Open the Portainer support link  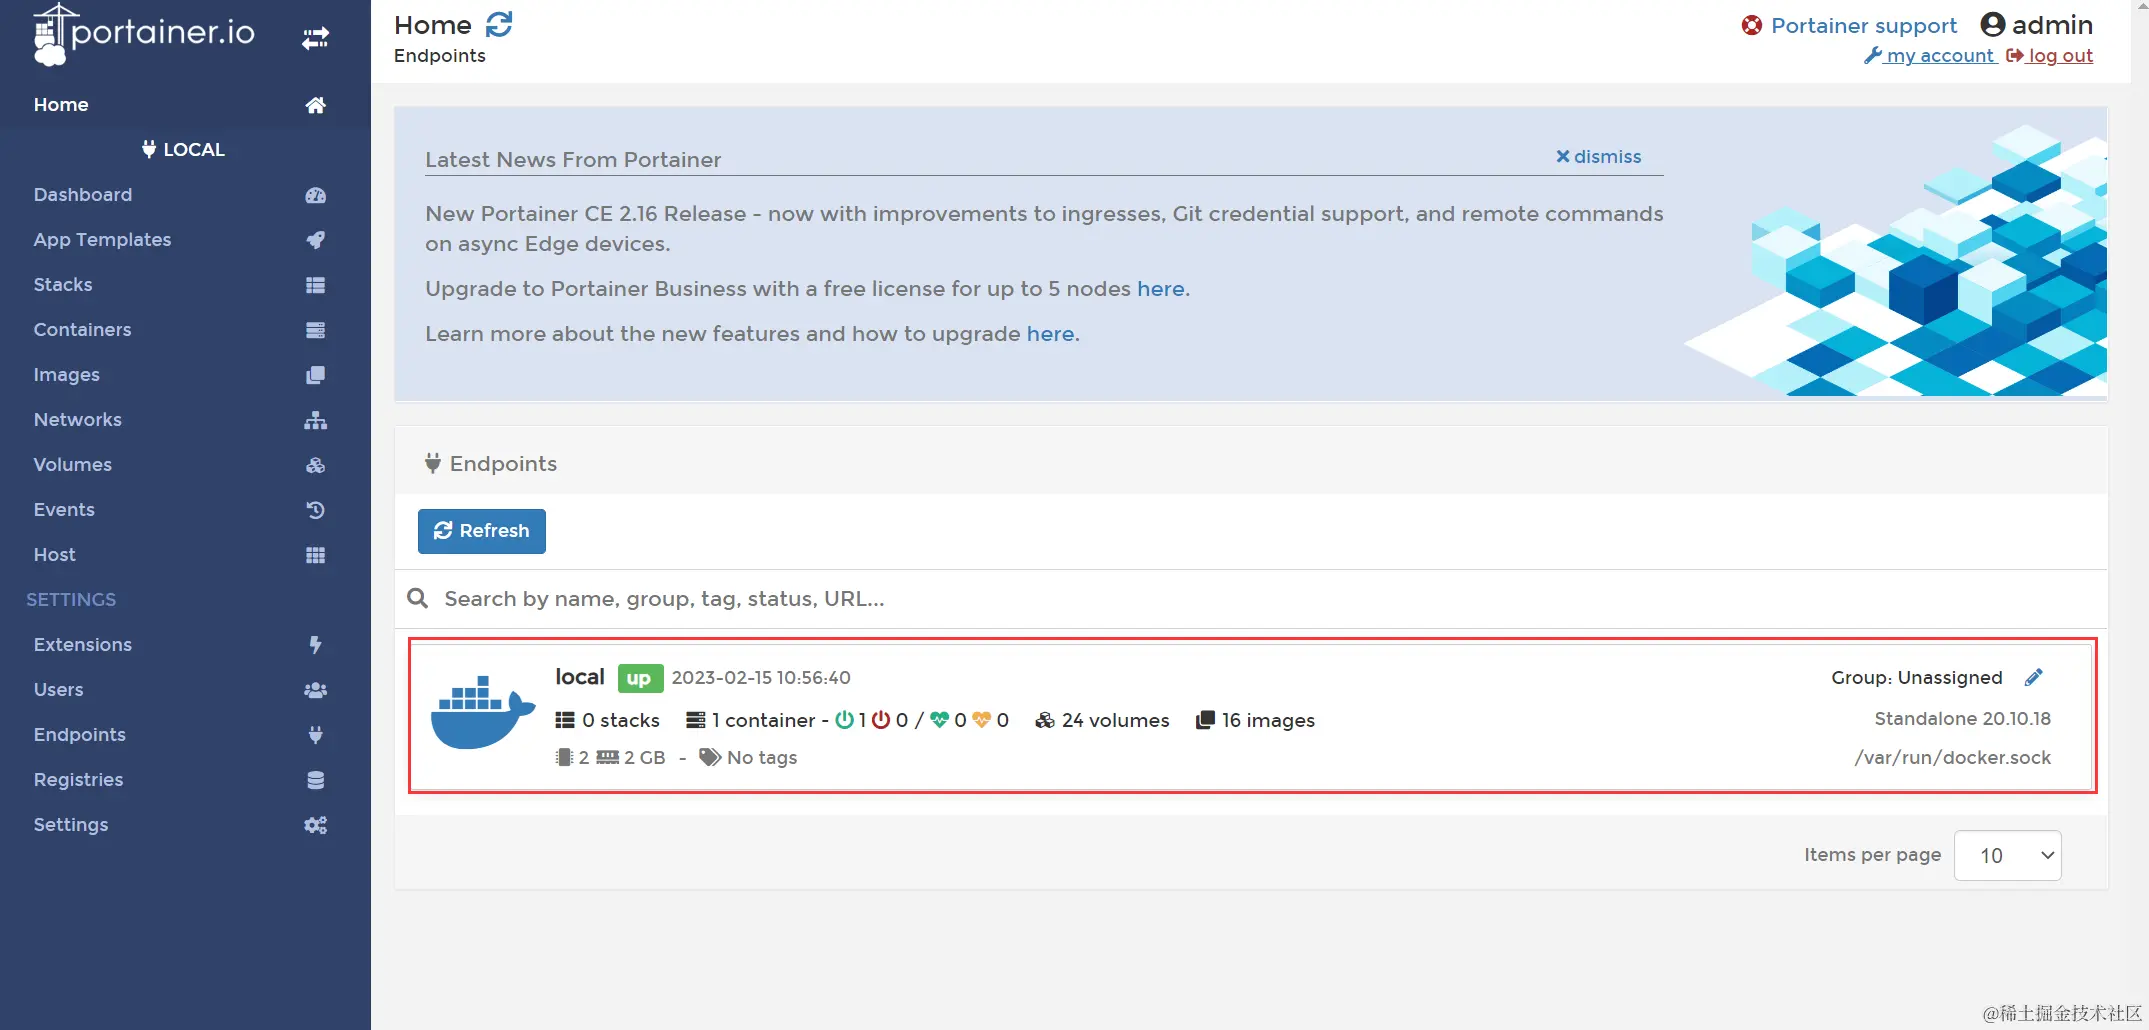[x=1863, y=26]
